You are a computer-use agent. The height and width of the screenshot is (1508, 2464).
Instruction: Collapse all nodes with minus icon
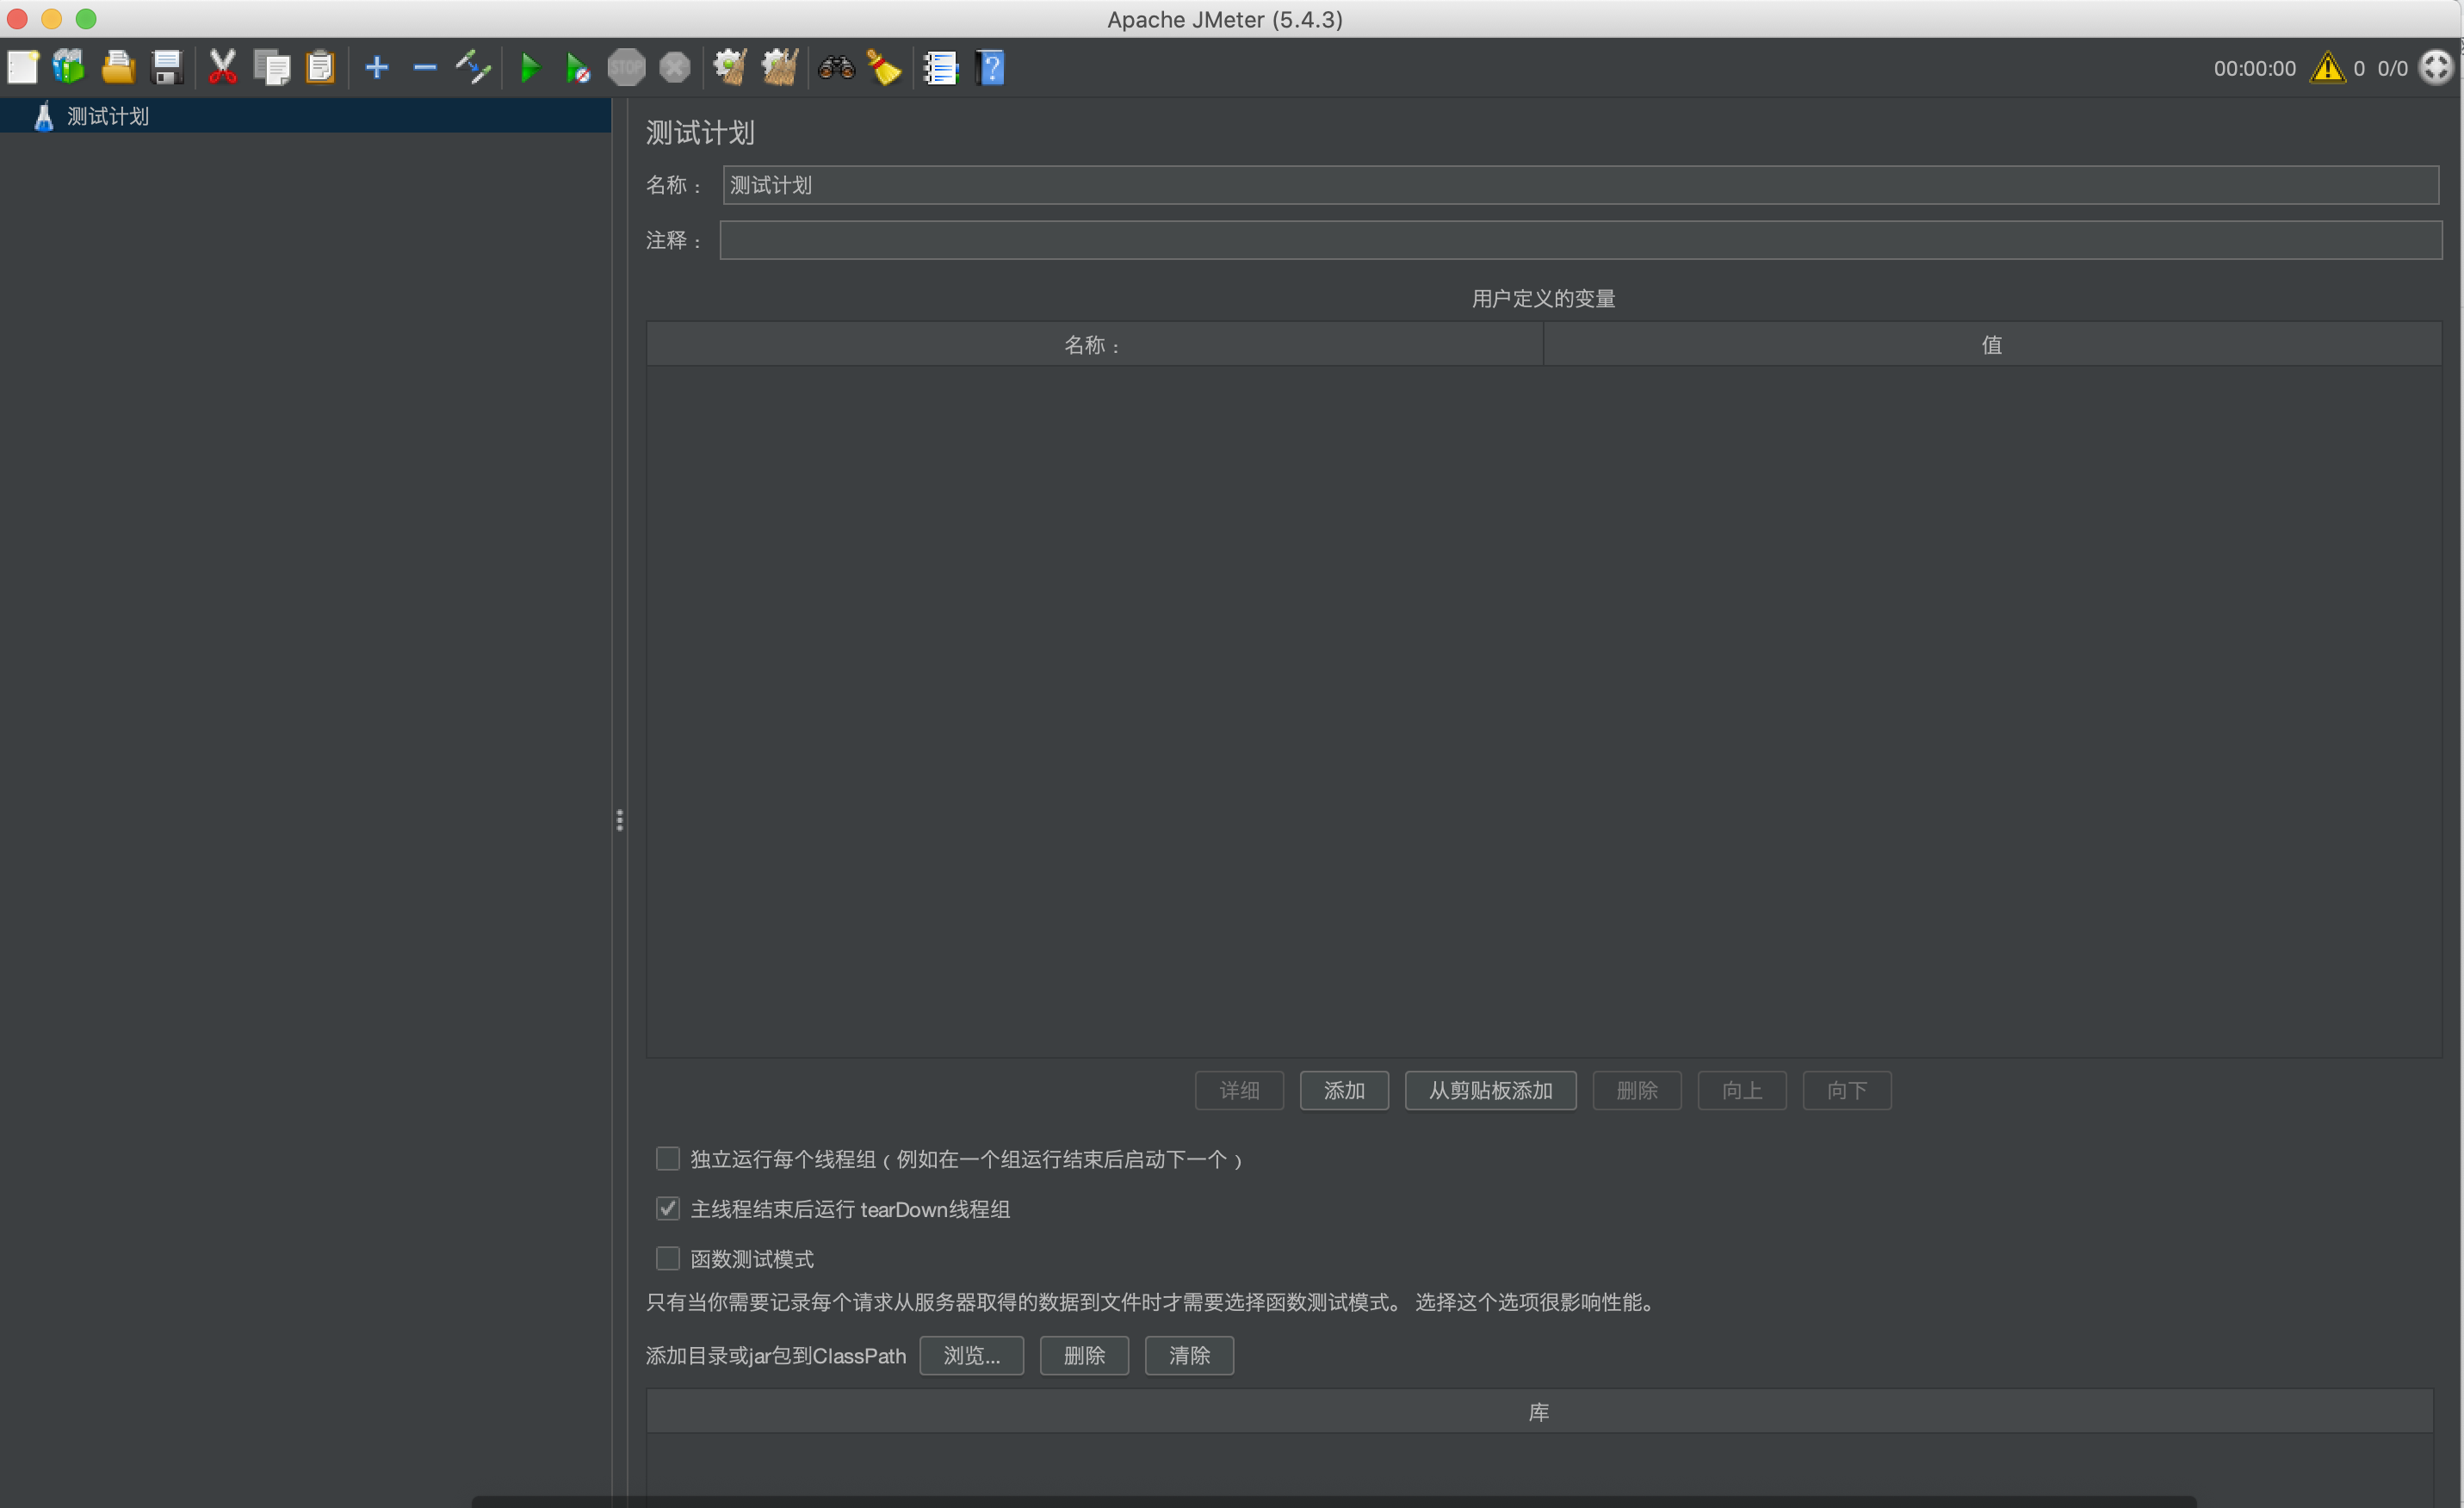coord(425,68)
